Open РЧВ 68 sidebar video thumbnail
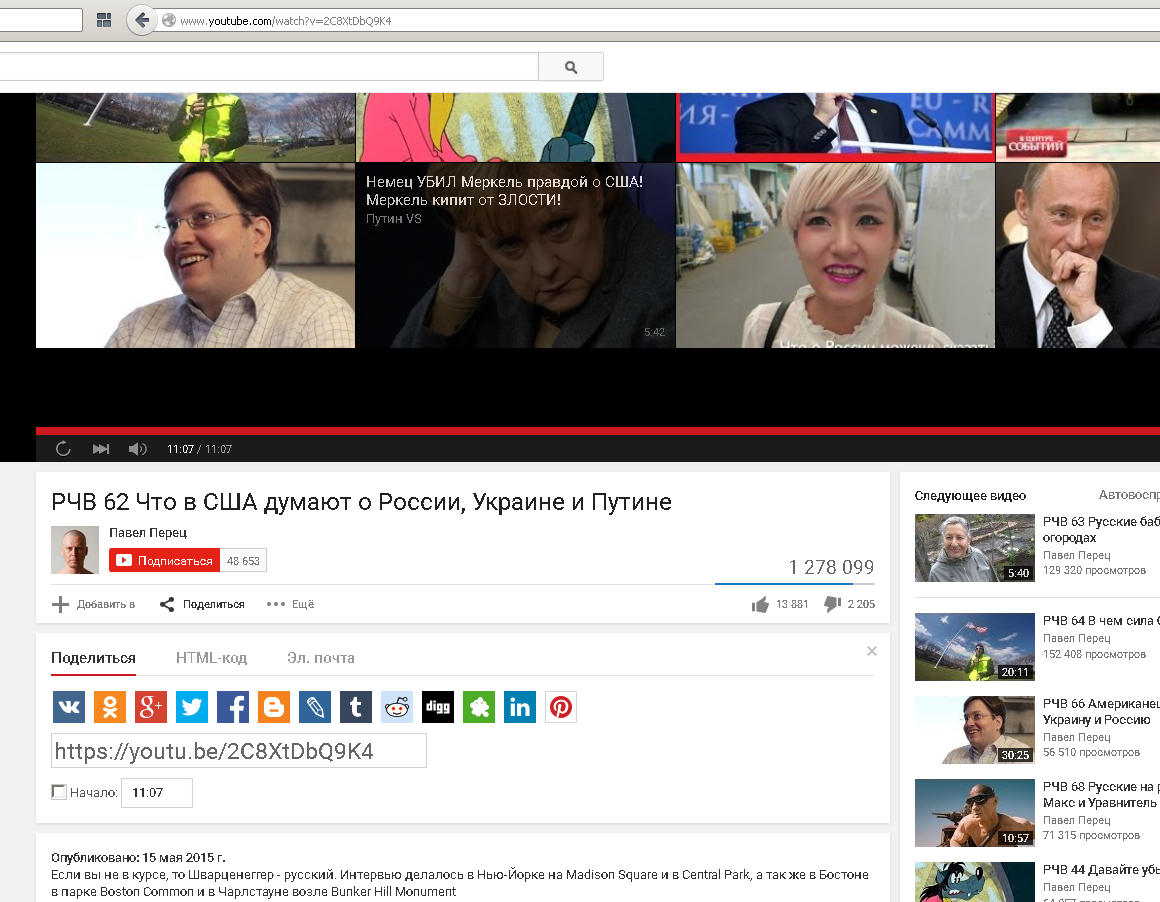This screenshot has width=1160, height=902. click(974, 812)
